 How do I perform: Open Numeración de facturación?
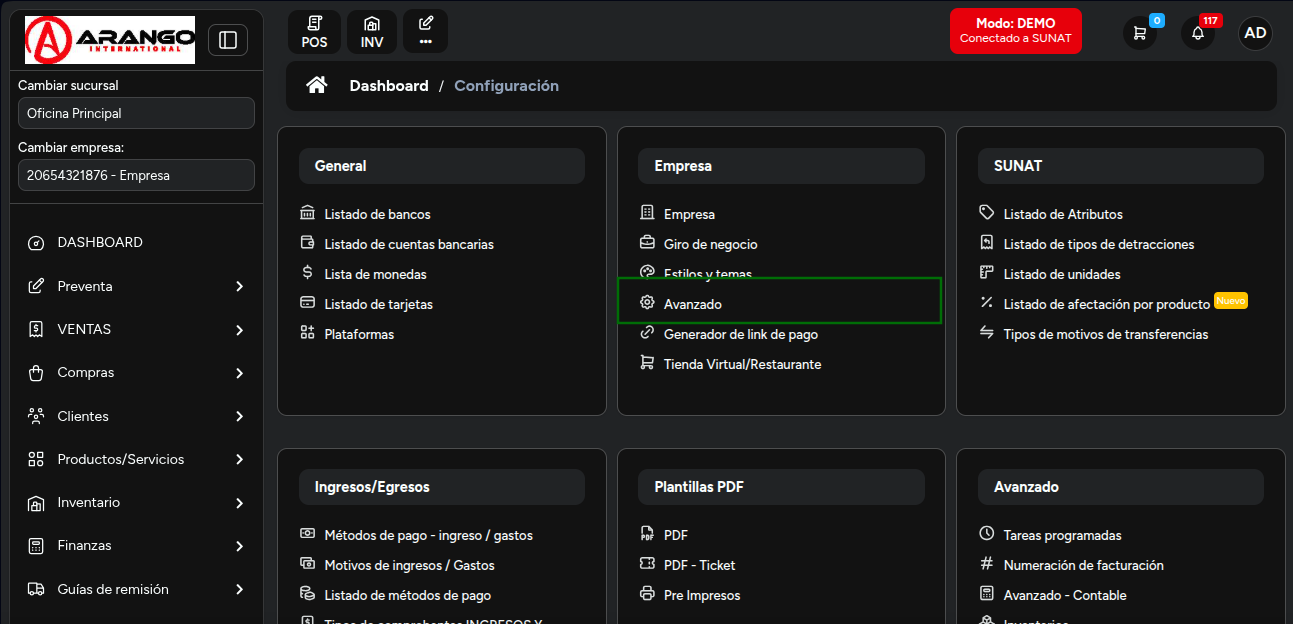point(1084,565)
